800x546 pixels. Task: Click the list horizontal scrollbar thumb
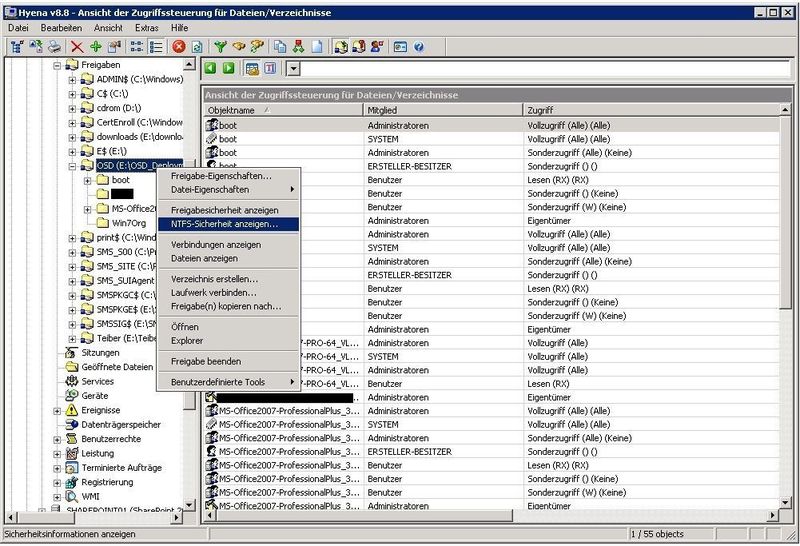click(364, 516)
